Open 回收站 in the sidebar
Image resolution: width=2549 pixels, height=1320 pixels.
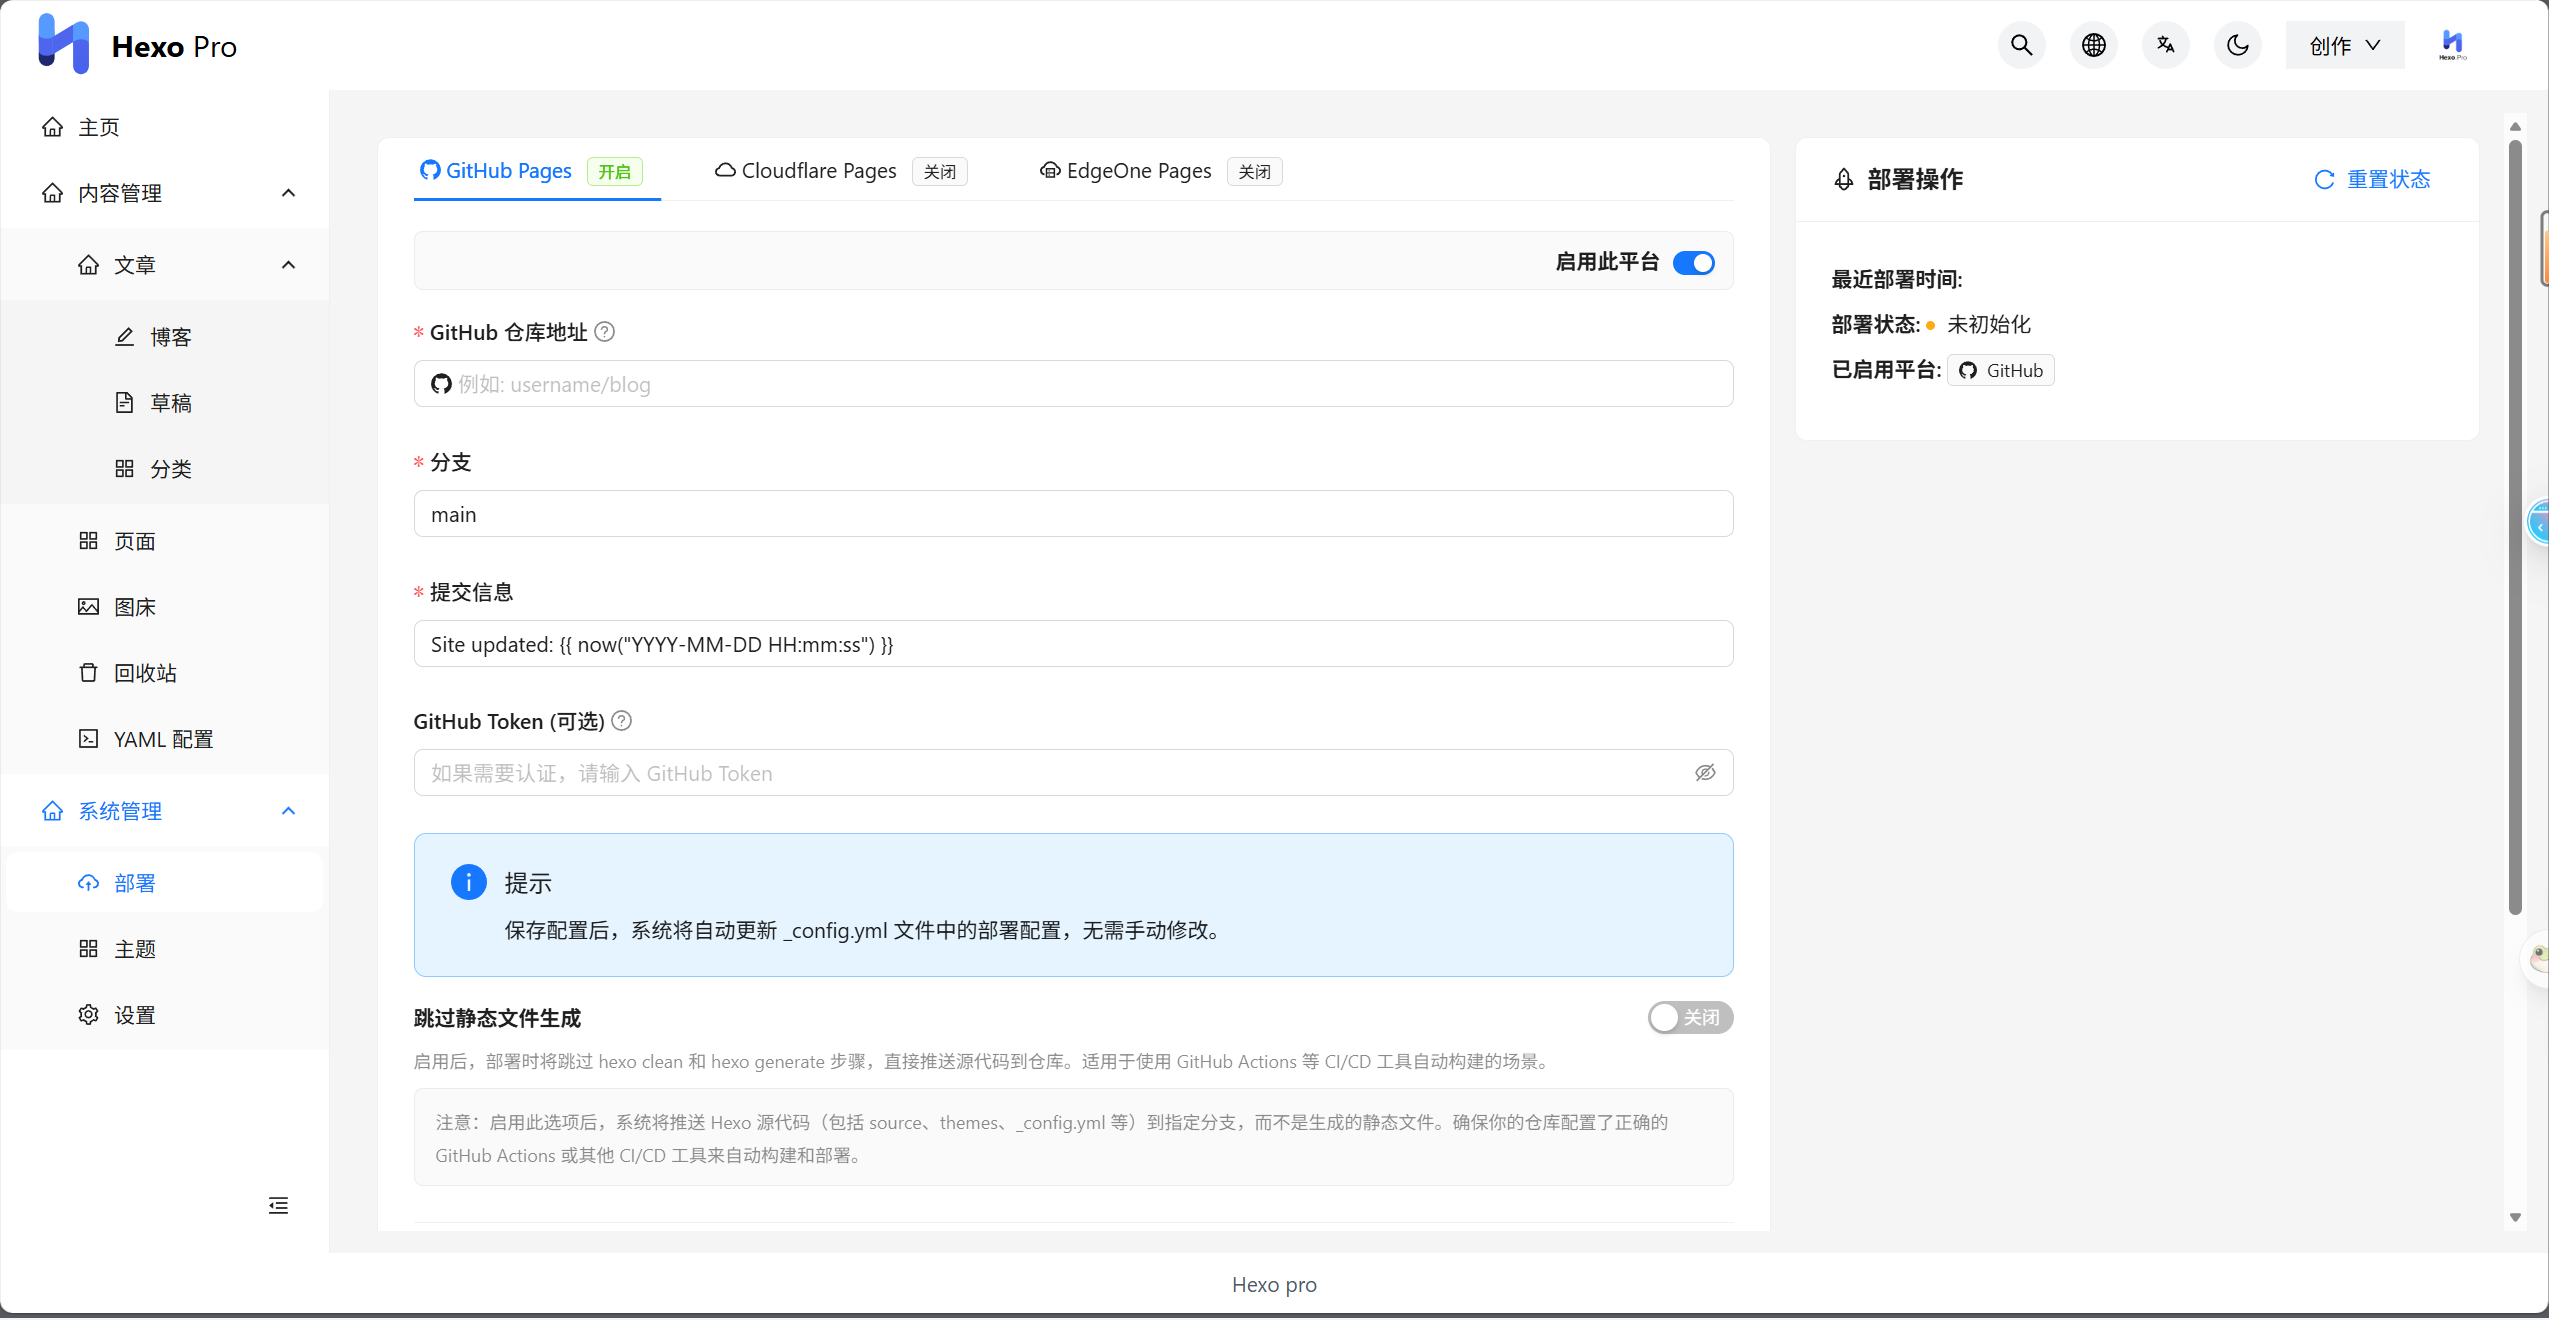[x=166, y=673]
